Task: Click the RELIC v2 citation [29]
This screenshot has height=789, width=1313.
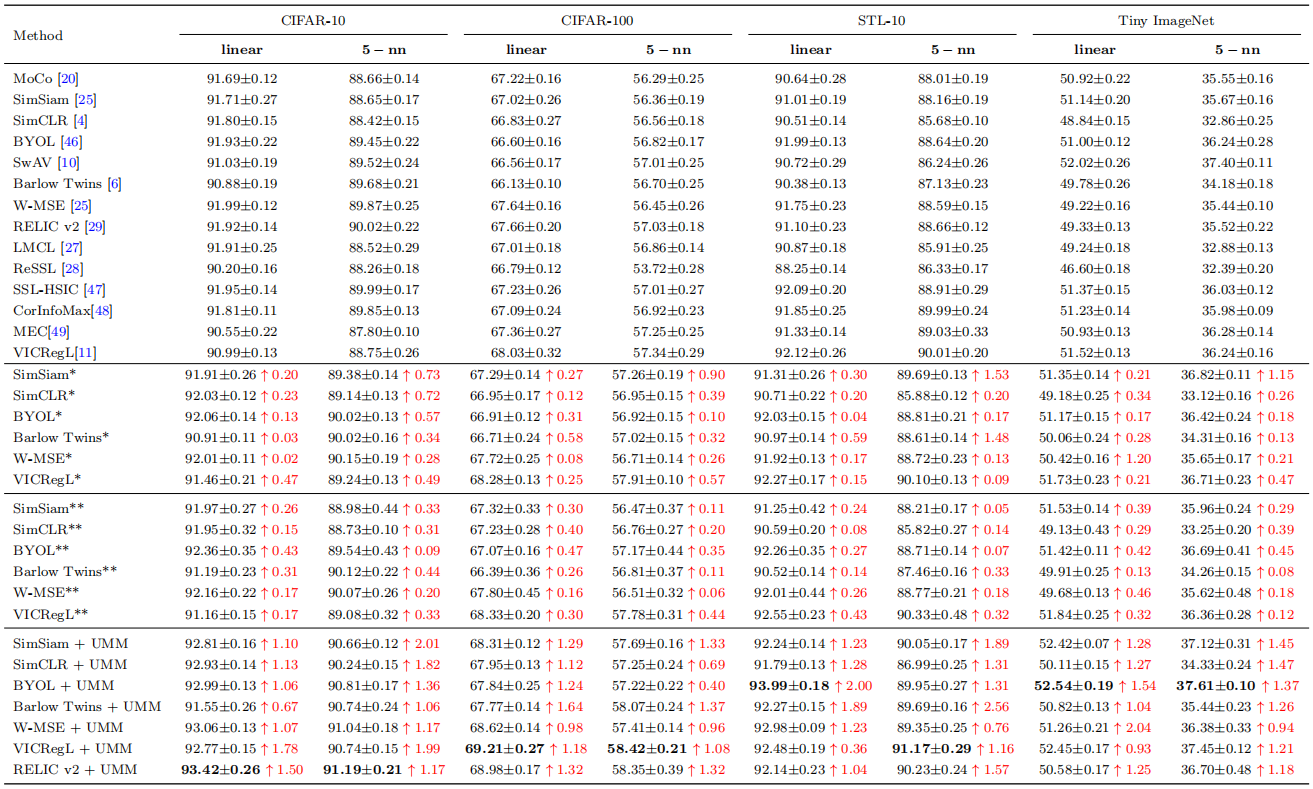Action: [95, 225]
